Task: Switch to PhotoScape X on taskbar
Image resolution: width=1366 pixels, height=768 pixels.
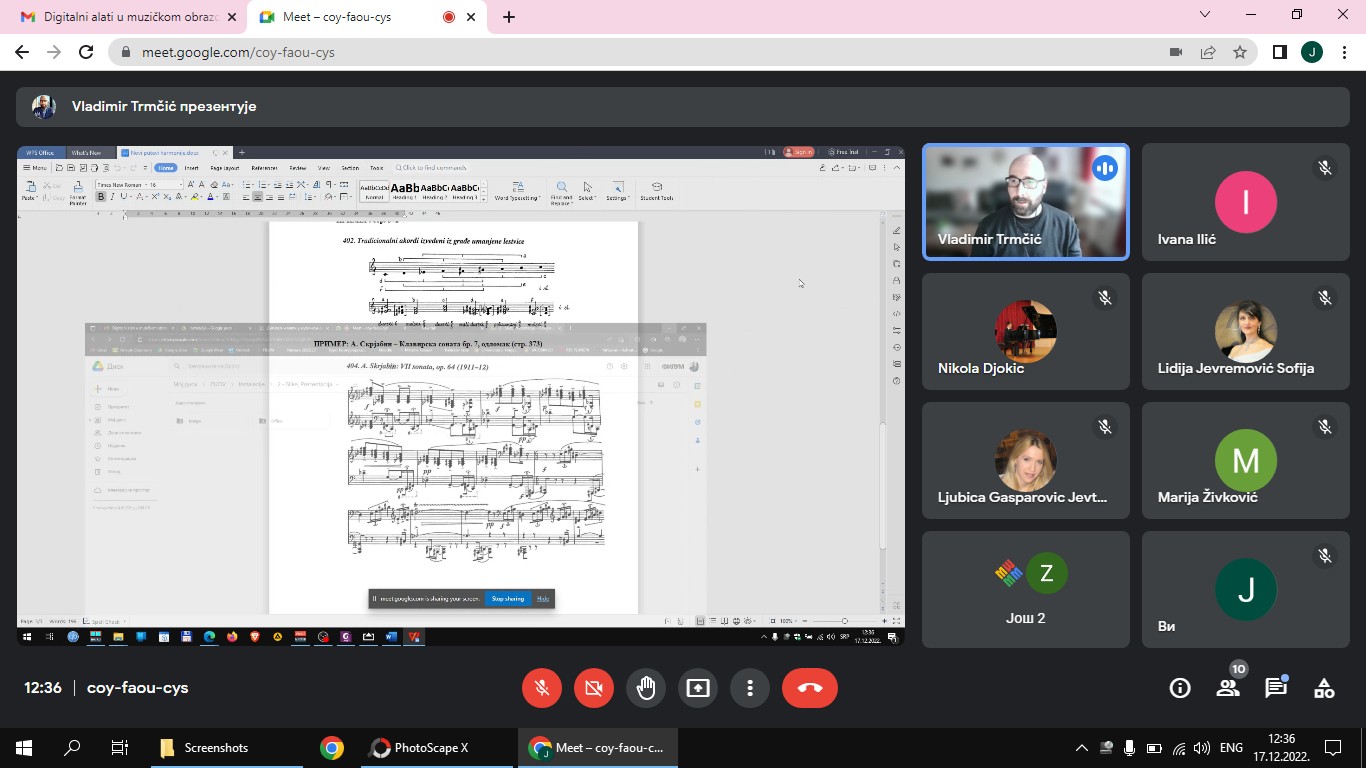Action: tap(437, 747)
